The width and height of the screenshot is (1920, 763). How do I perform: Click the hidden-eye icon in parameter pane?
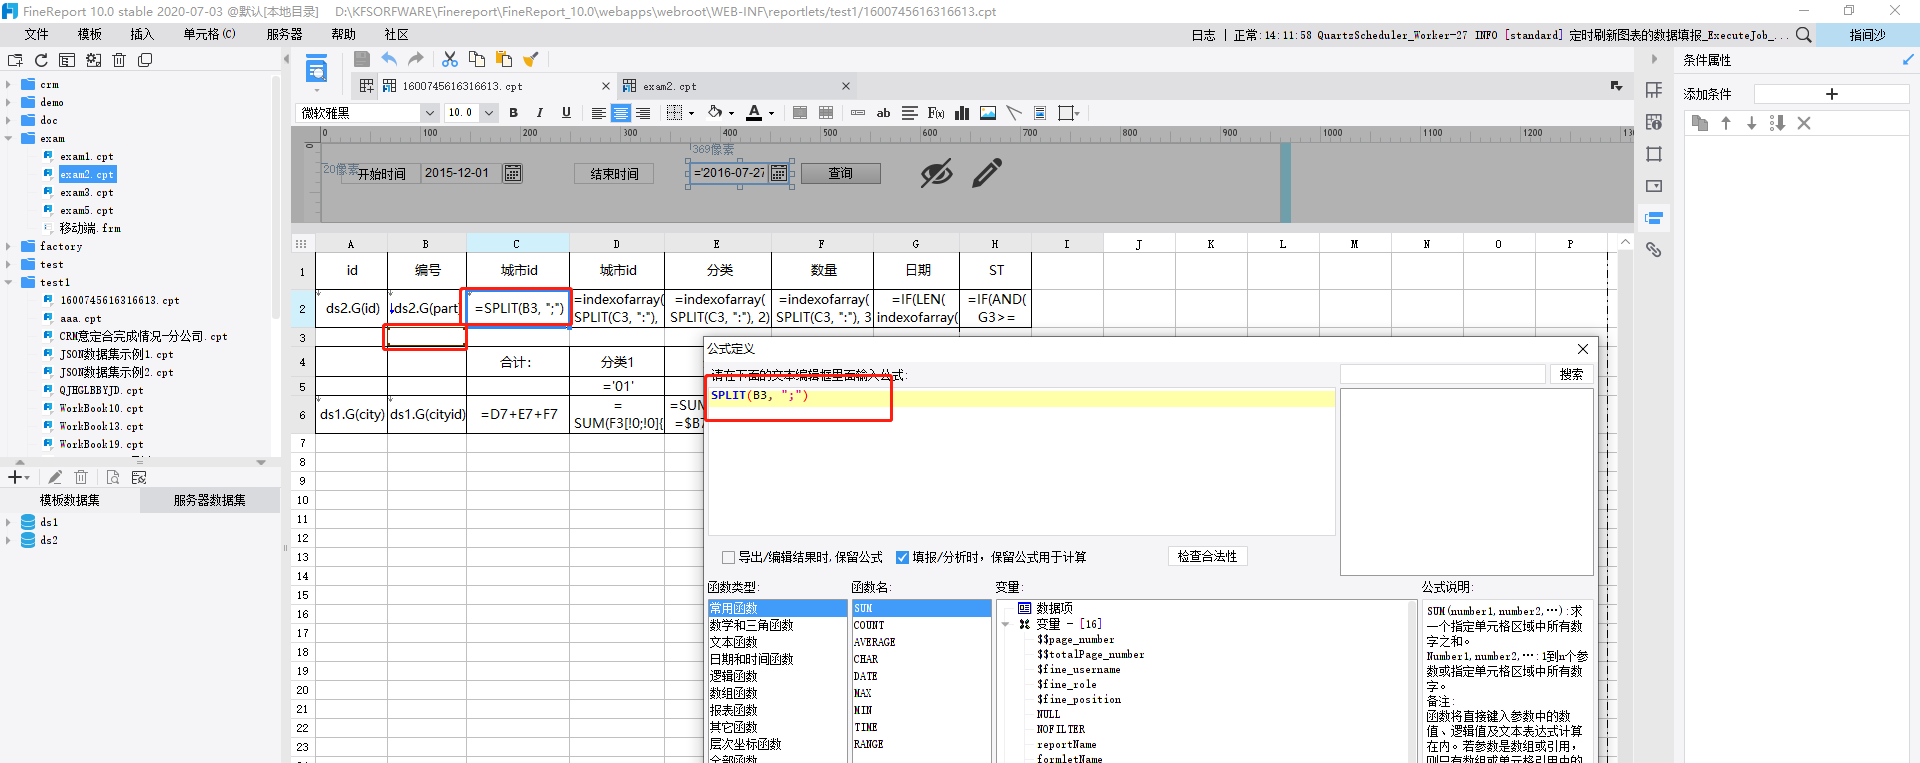937,173
